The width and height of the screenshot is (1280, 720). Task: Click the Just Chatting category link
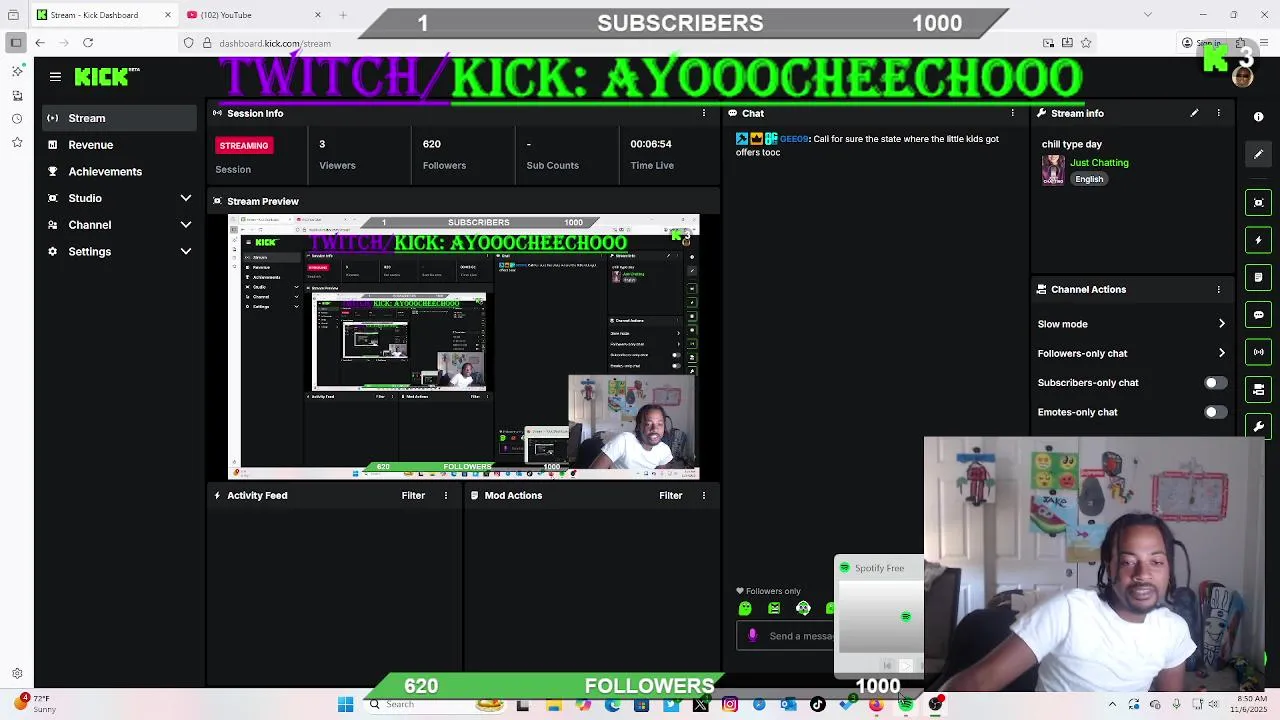click(1099, 163)
